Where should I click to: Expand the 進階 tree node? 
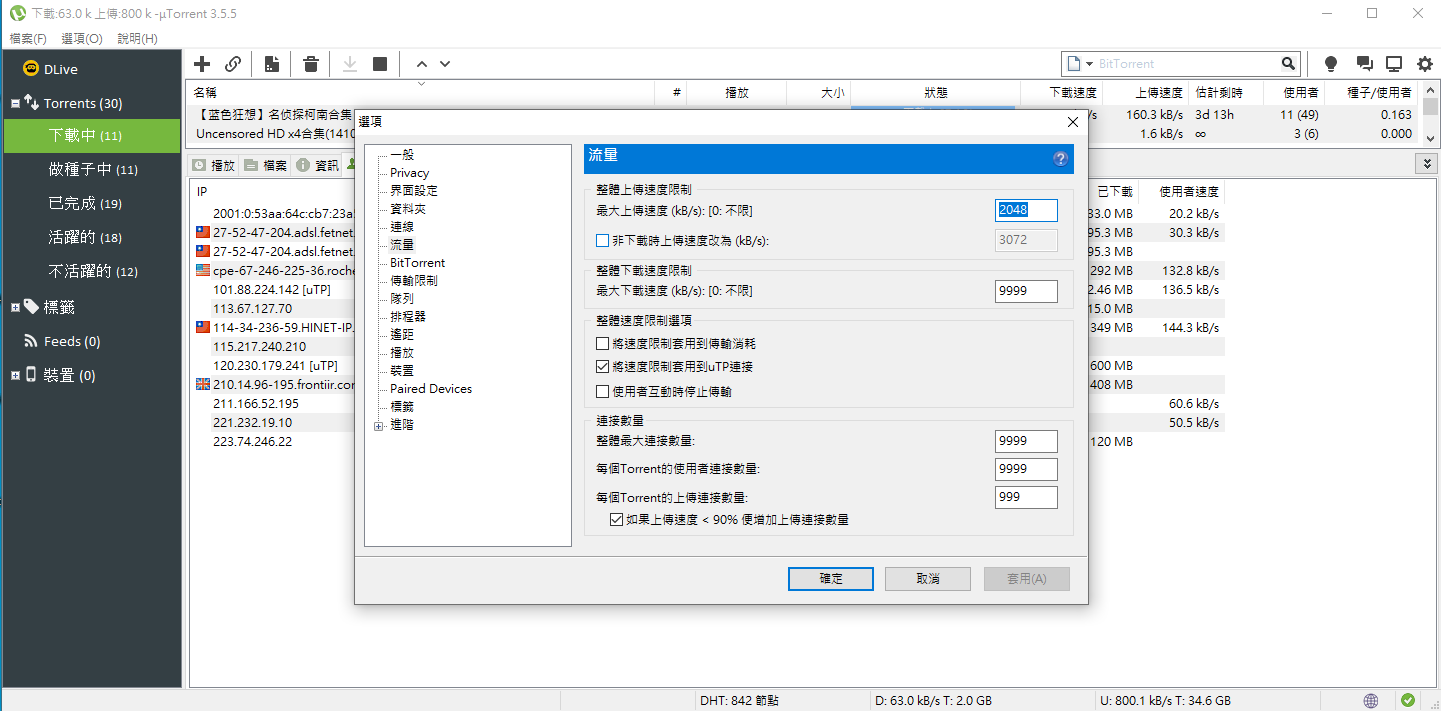(378, 426)
